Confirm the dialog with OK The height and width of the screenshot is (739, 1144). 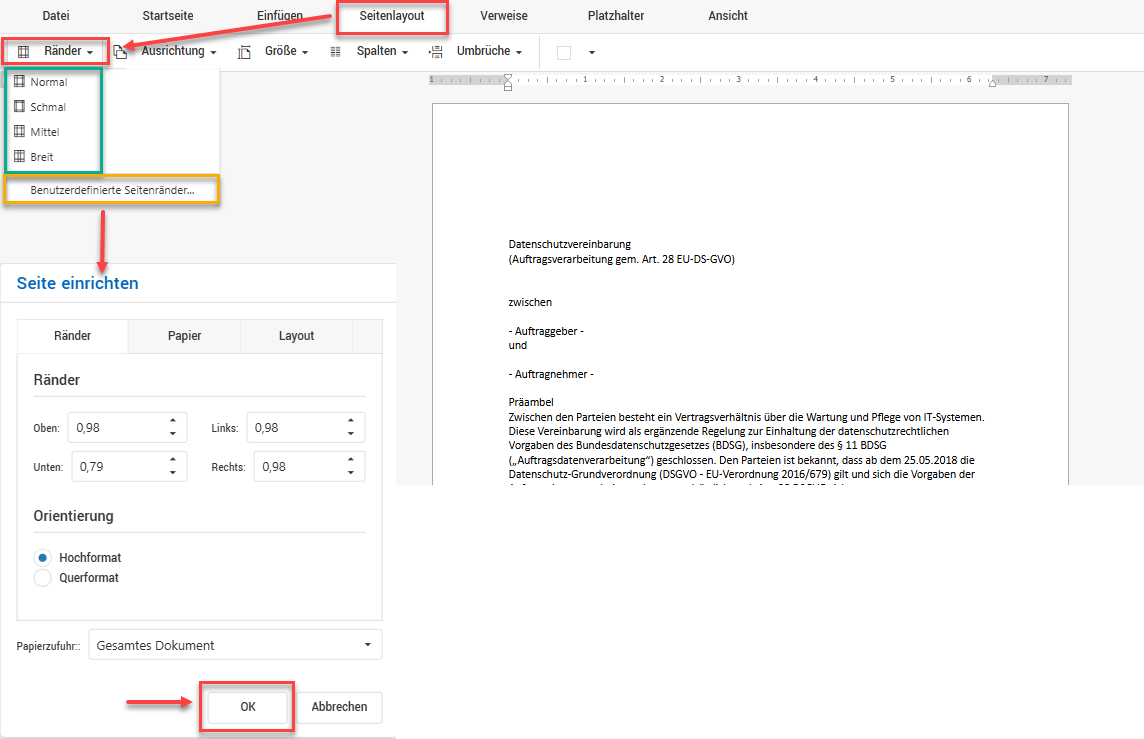click(247, 706)
